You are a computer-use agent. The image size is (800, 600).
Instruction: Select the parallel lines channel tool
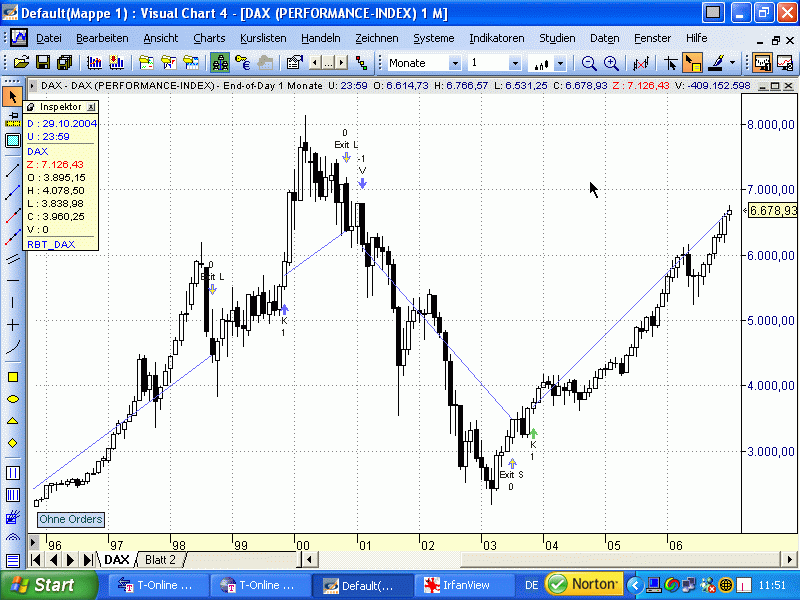(x=13, y=259)
